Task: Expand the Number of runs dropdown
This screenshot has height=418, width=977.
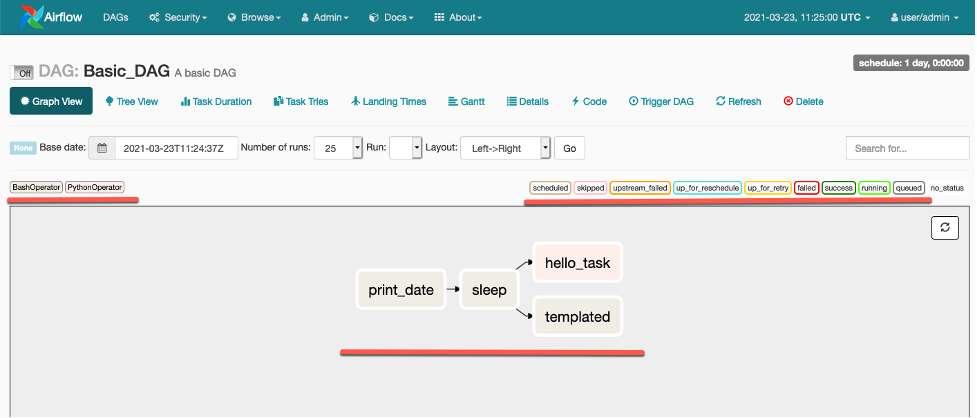Action: click(x=357, y=148)
